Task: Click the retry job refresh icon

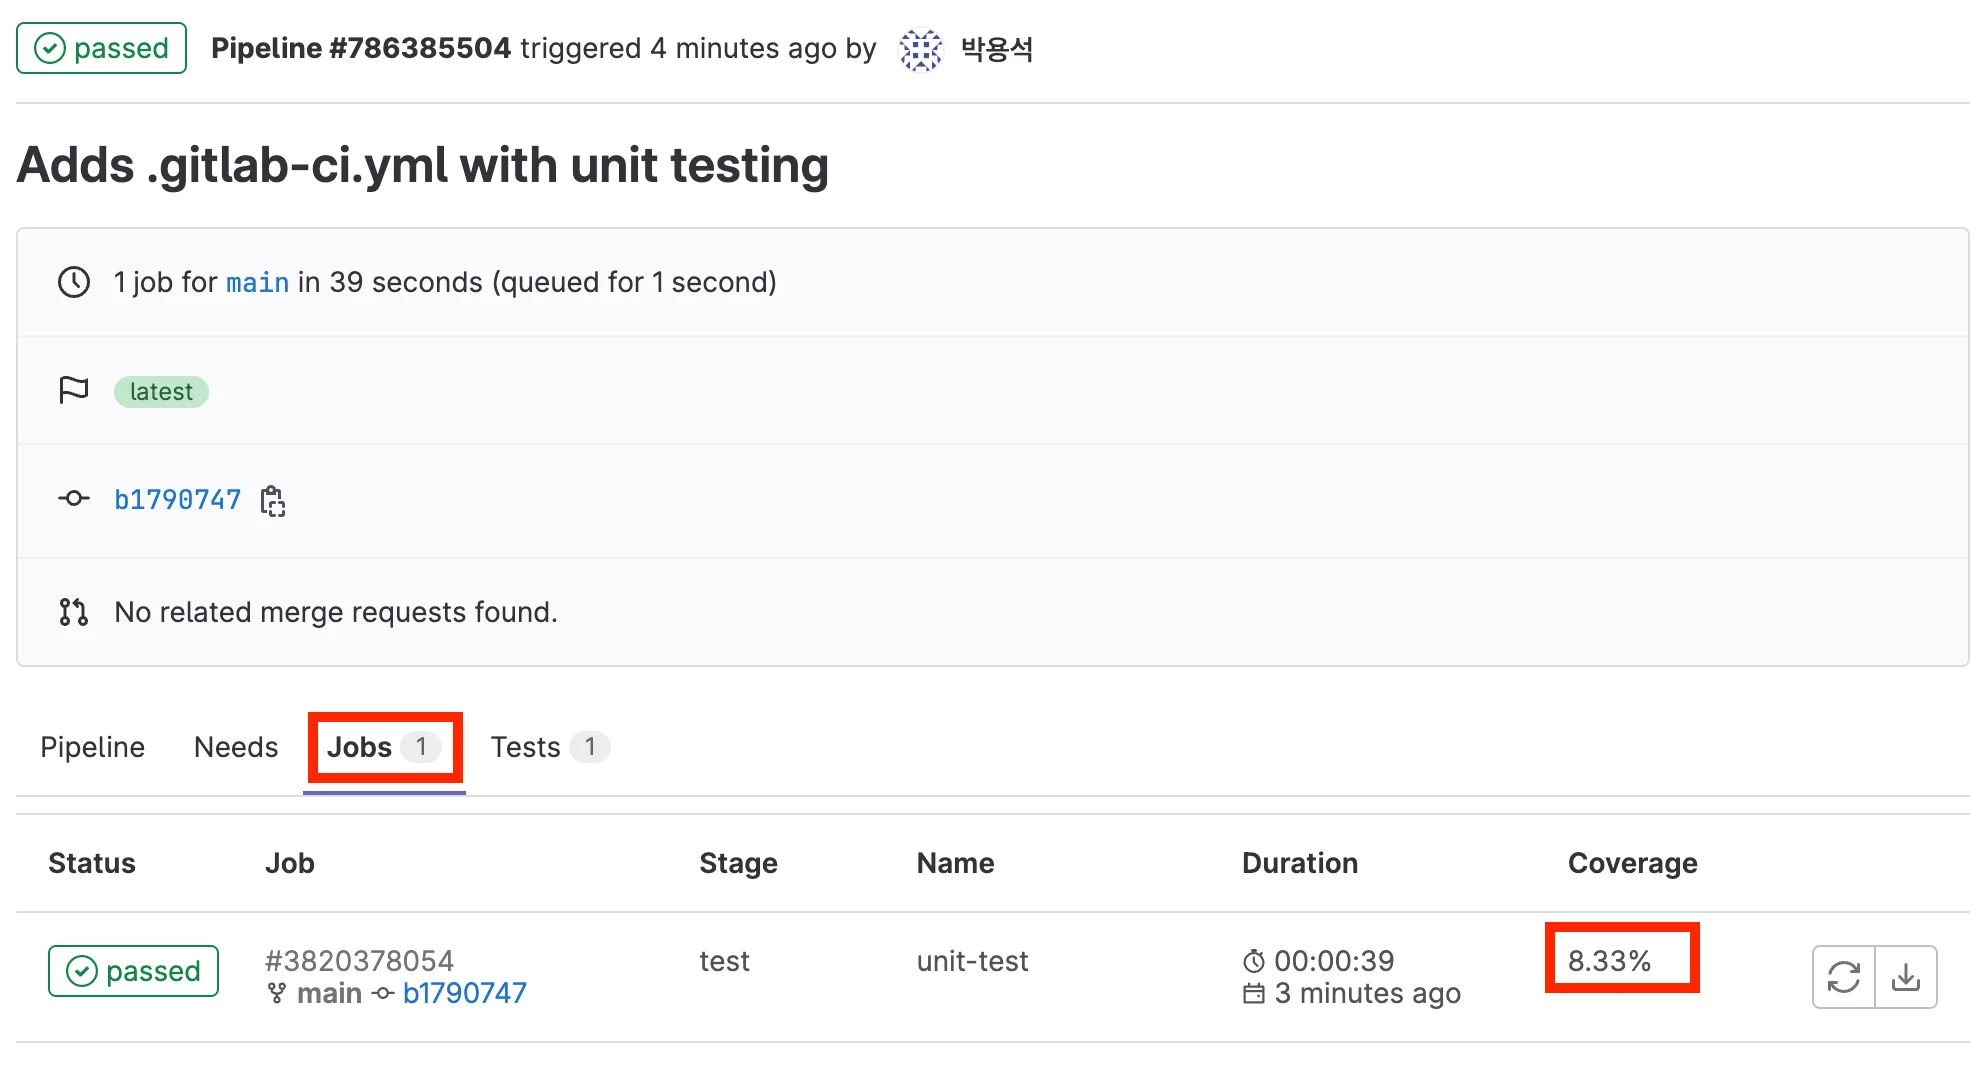Action: point(1843,976)
